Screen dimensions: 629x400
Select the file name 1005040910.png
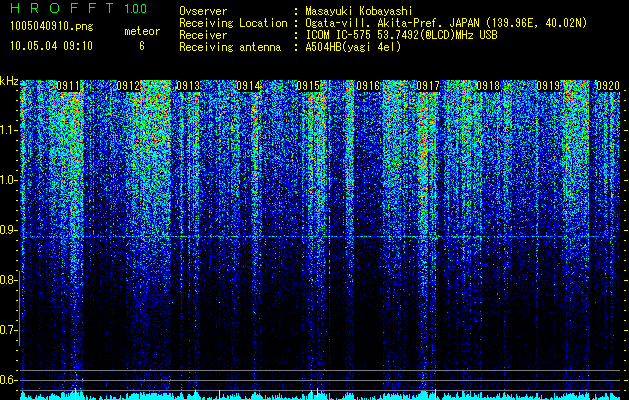click(x=52, y=27)
